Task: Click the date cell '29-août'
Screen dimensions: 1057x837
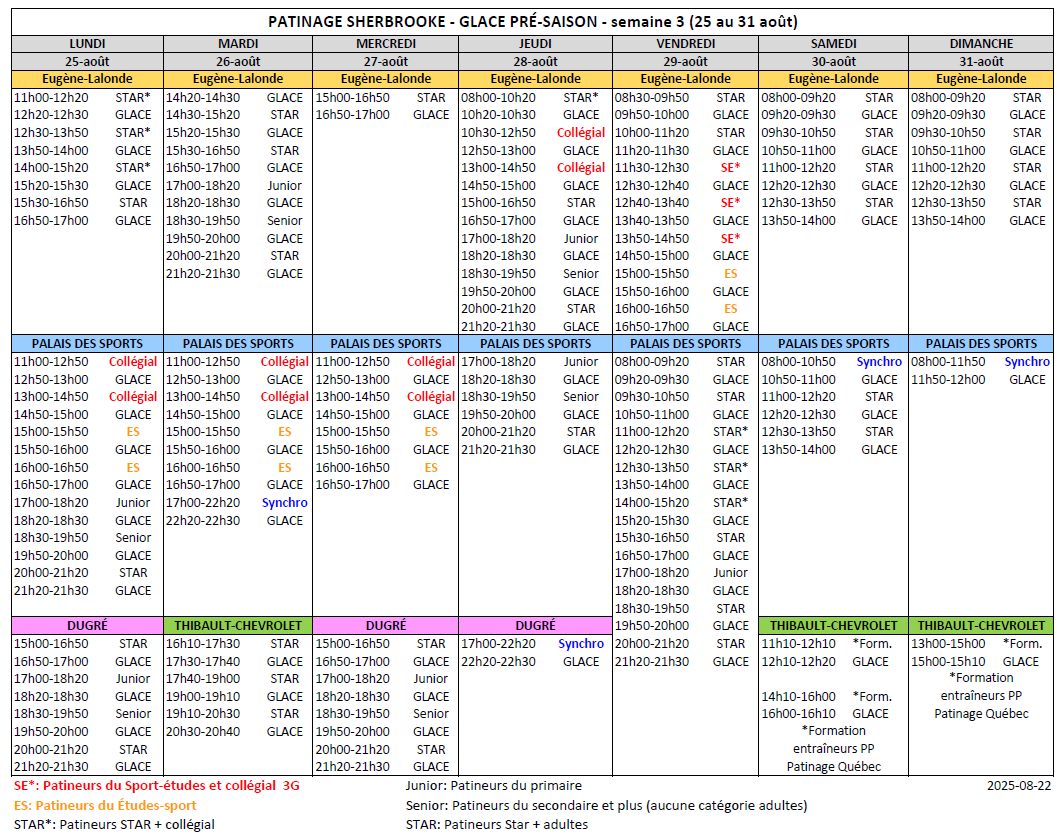Action: [x=686, y=61]
